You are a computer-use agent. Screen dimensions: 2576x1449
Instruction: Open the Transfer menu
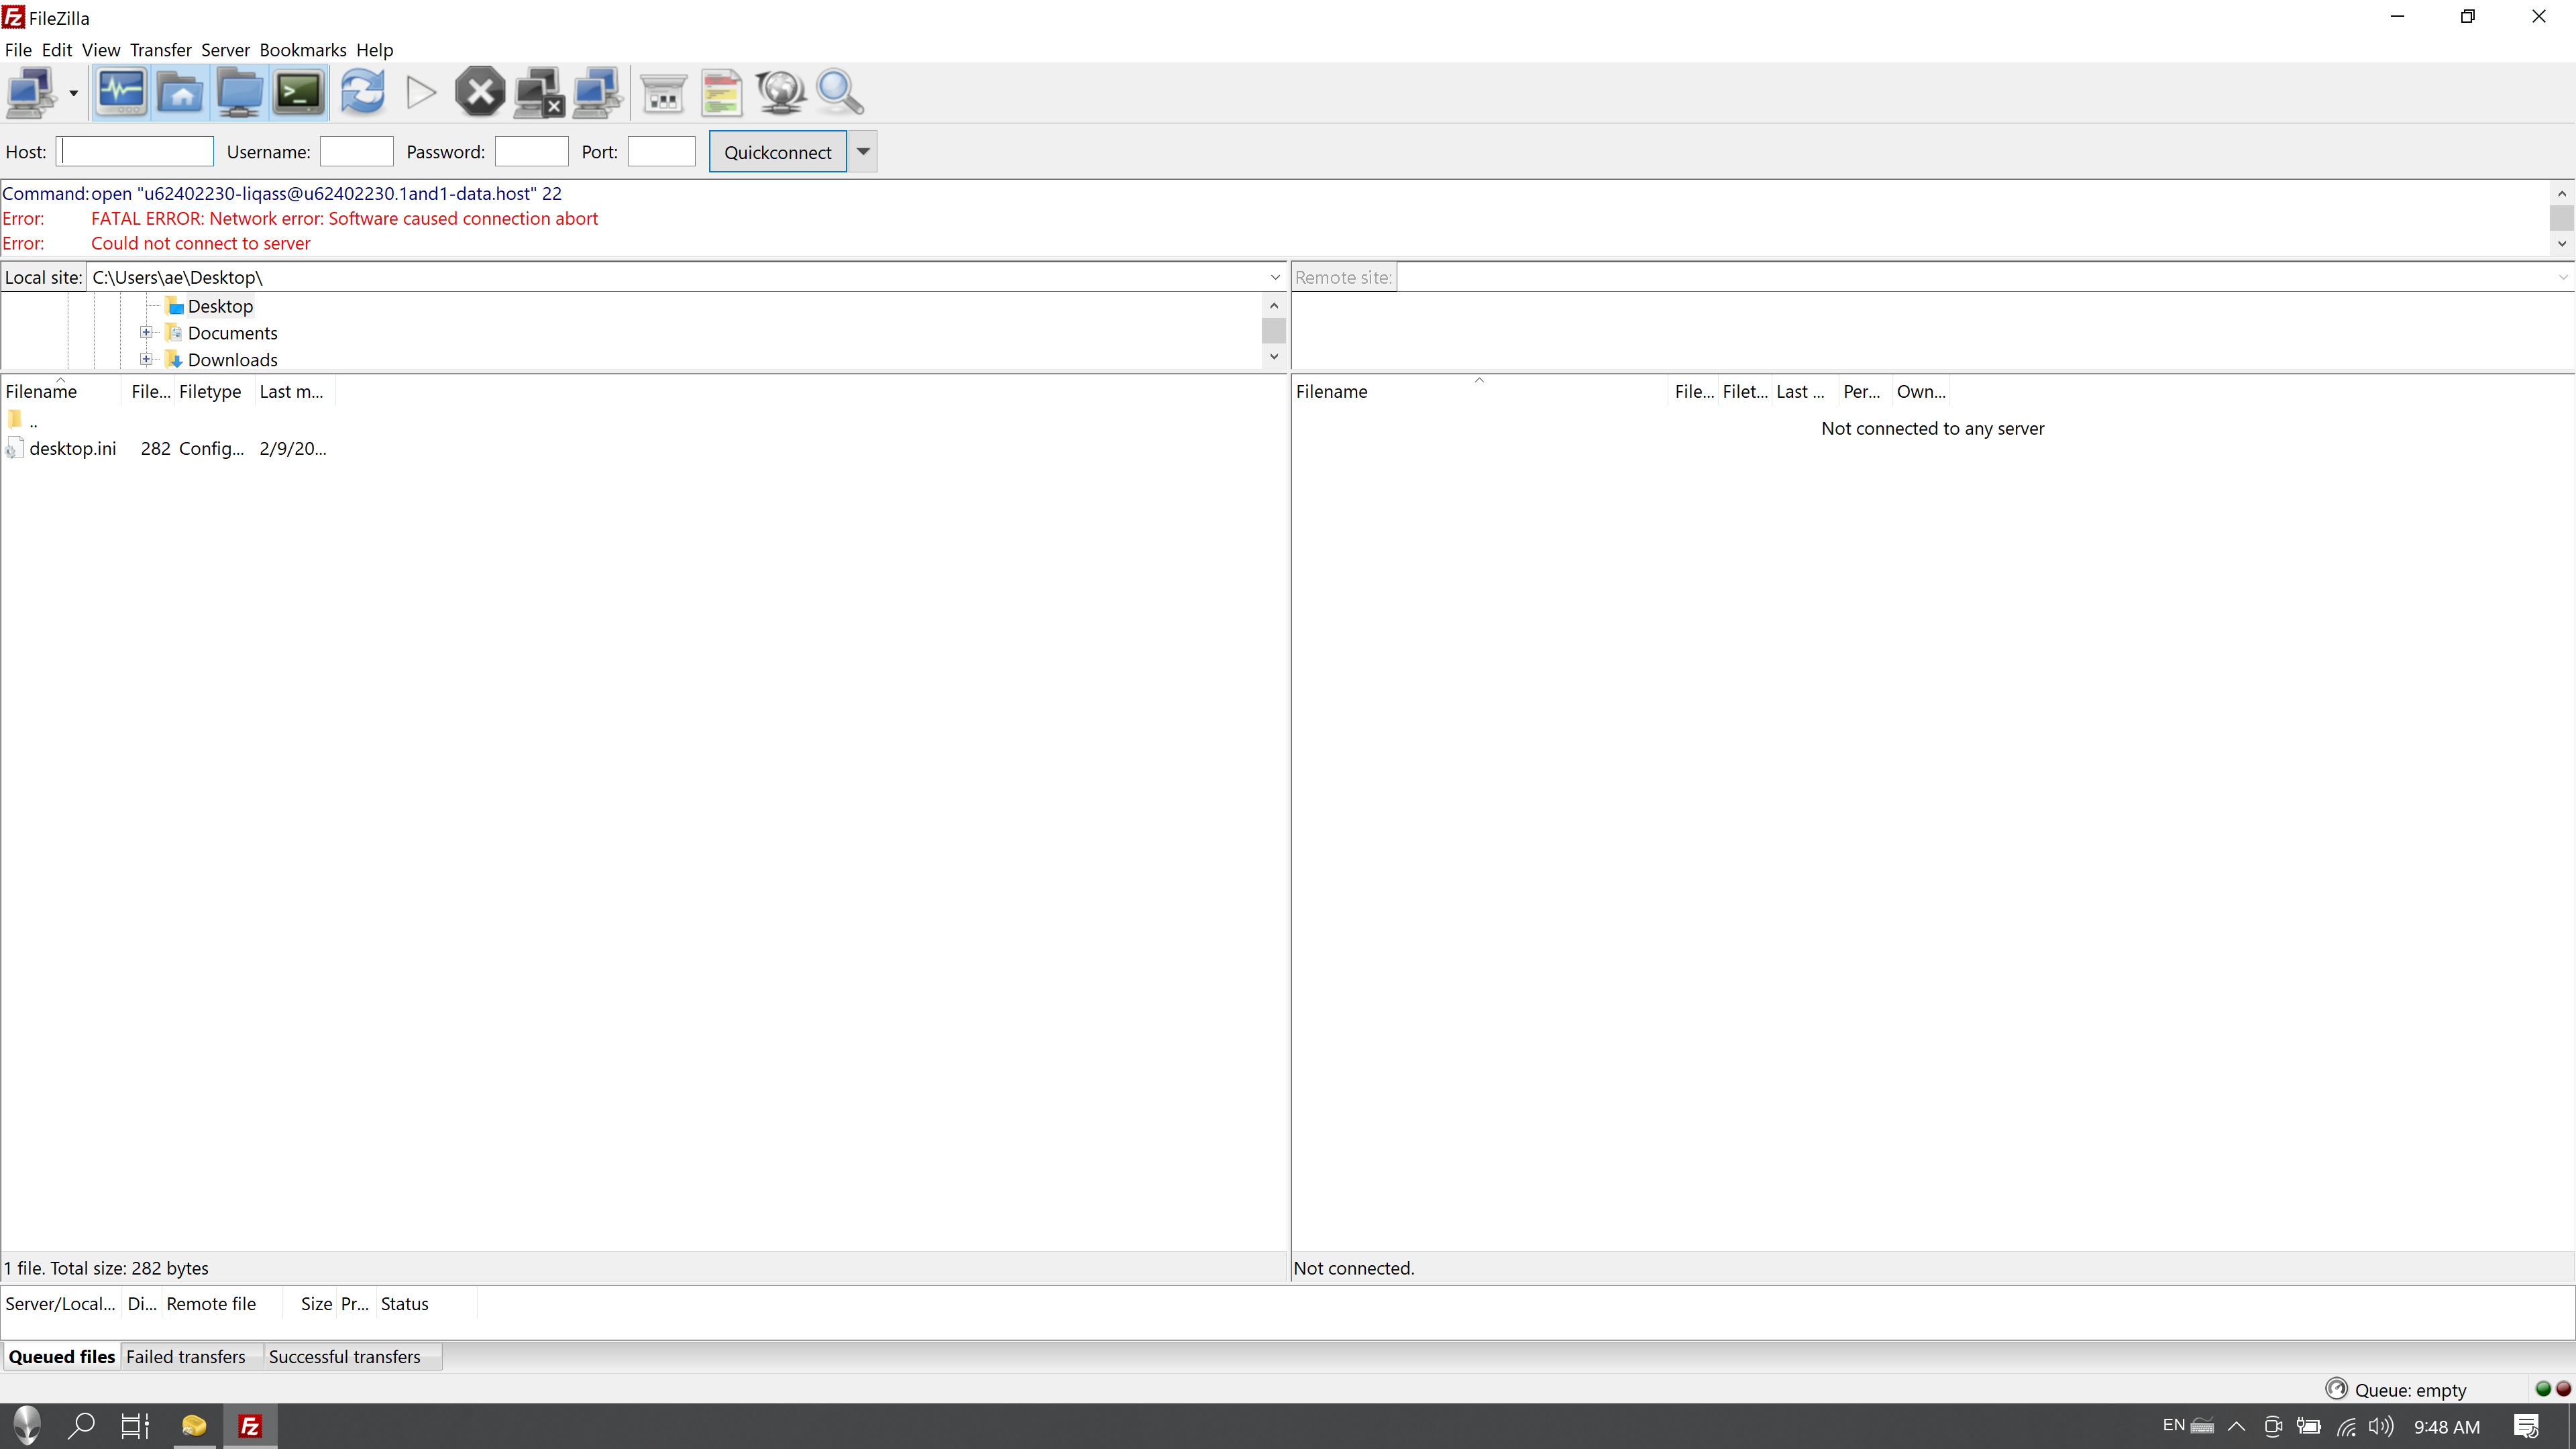coord(161,48)
